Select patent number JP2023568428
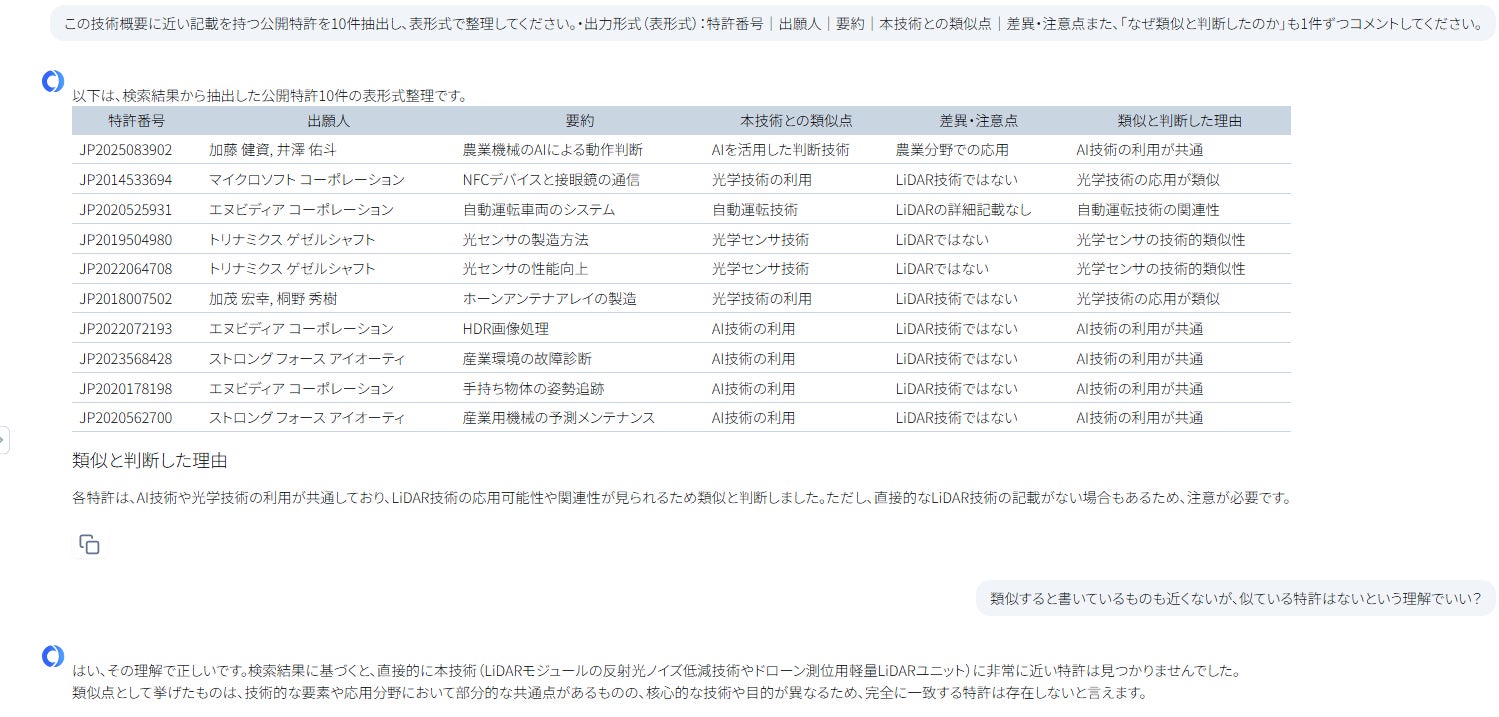The width and height of the screenshot is (1499, 717). [126, 359]
